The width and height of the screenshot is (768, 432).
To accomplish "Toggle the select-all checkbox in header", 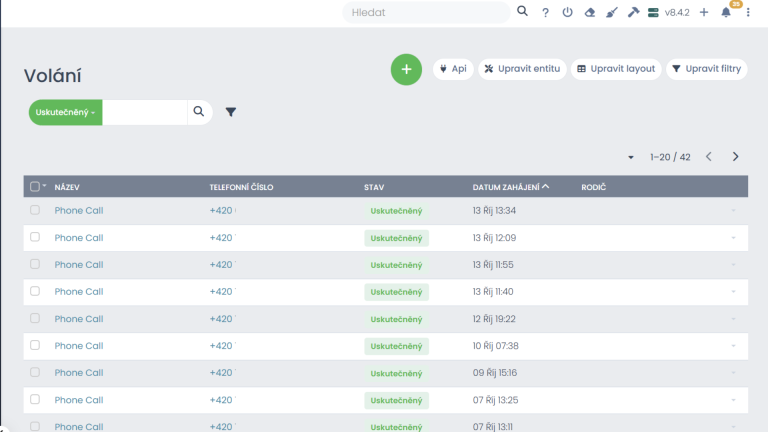I will pyautogui.click(x=35, y=187).
